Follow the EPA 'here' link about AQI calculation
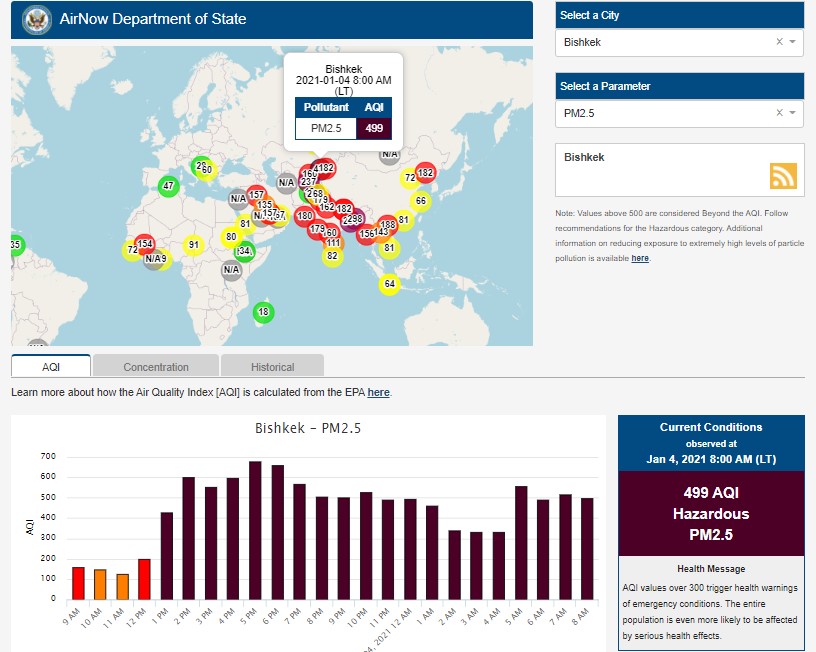 [x=378, y=393]
